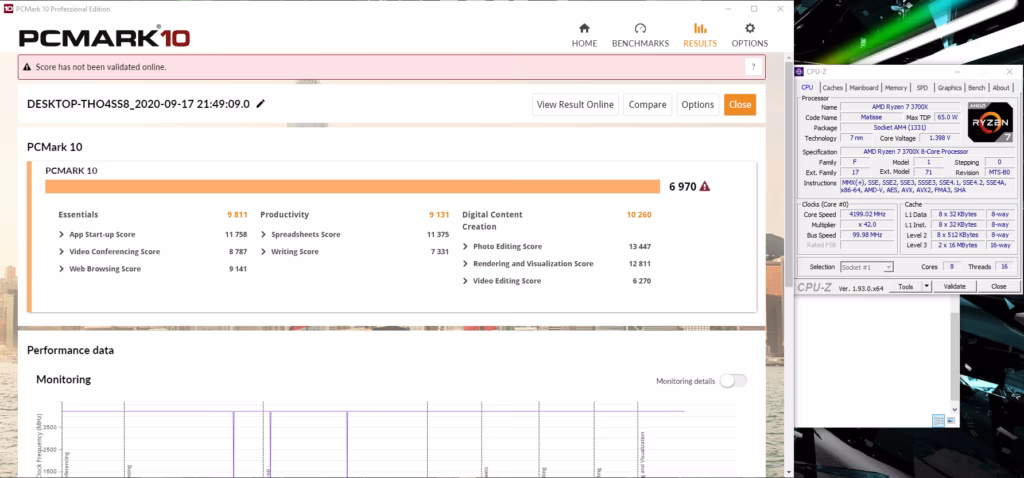Image resolution: width=1024 pixels, height=478 pixels.
Task: Toggle Monitoring details switch
Action: tap(733, 381)
